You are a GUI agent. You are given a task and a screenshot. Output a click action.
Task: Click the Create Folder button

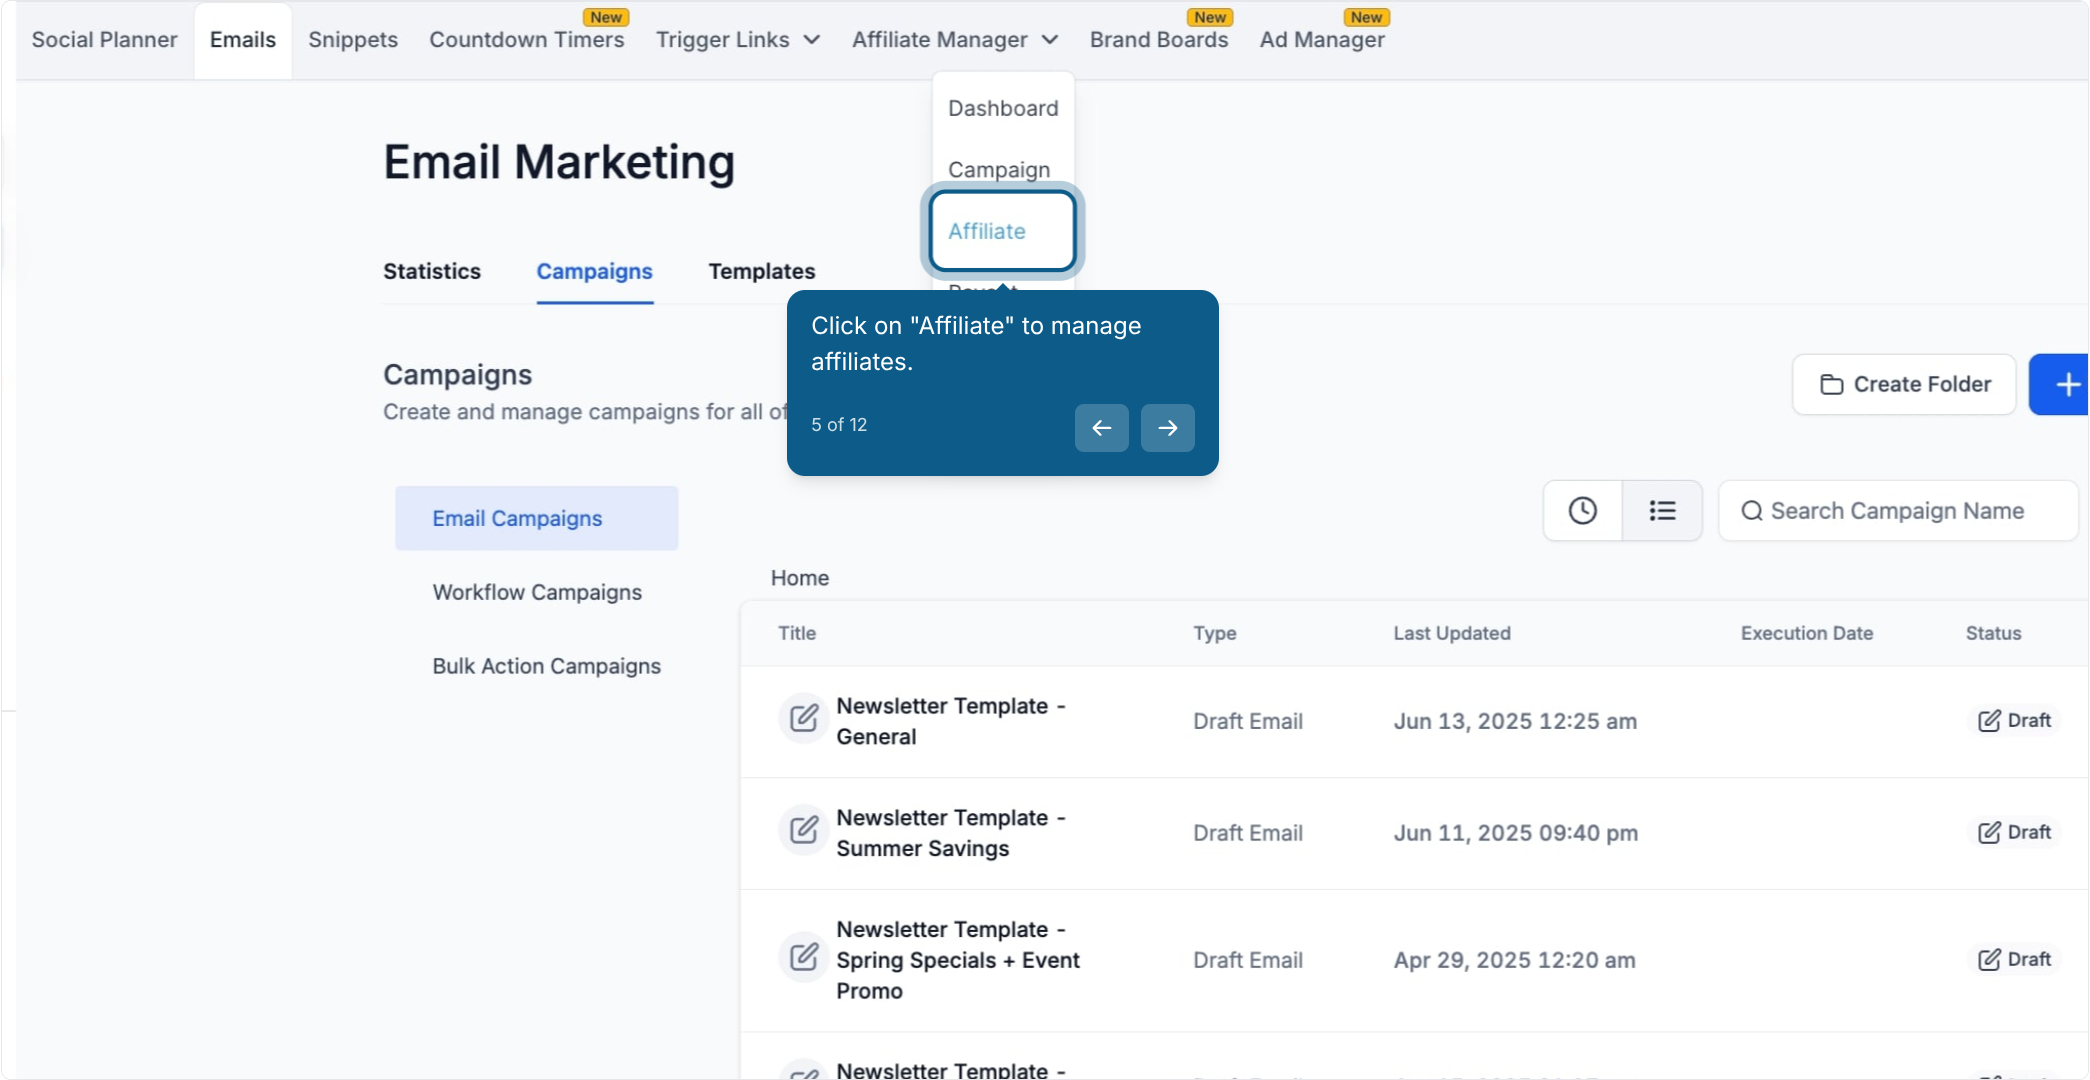pos(1904,384)
